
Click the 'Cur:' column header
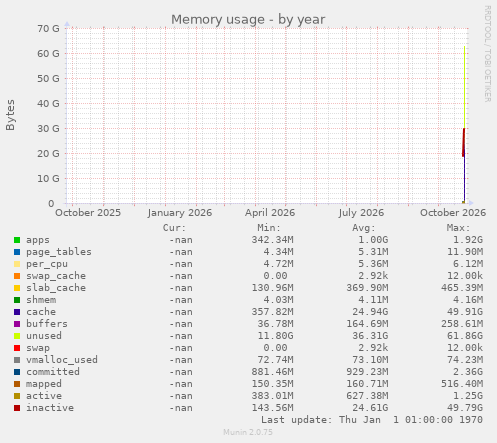click(x=174, y=228)
